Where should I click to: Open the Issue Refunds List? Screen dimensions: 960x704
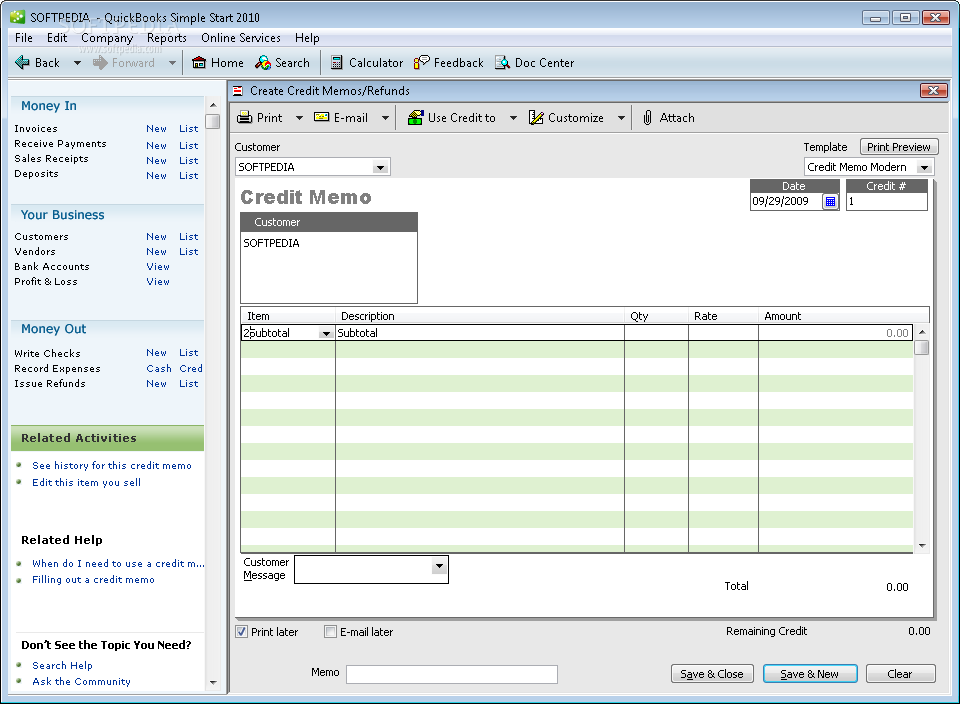tap(189, 384)
